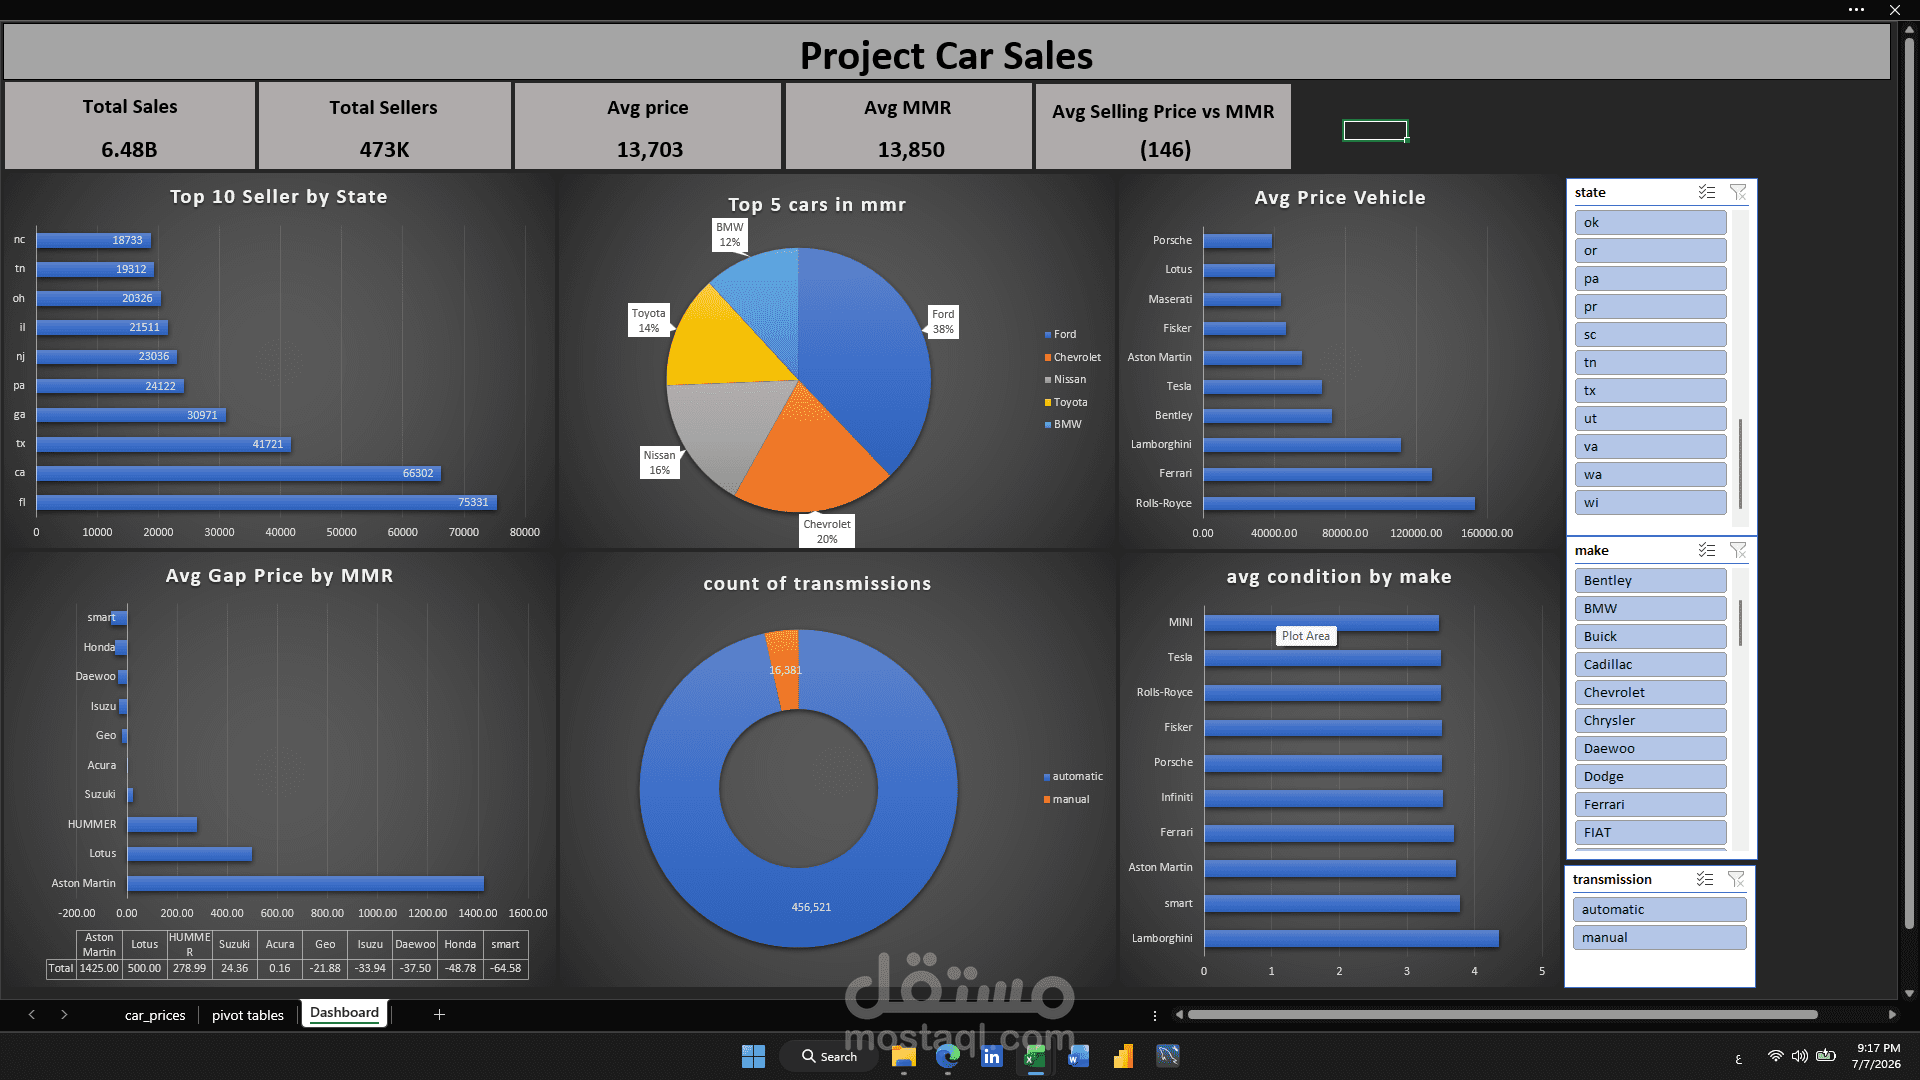The height and width of the screenshot is (1080, 1920).
Task: Select the empty green-outlined active cell
Action: click(1375, 130)
